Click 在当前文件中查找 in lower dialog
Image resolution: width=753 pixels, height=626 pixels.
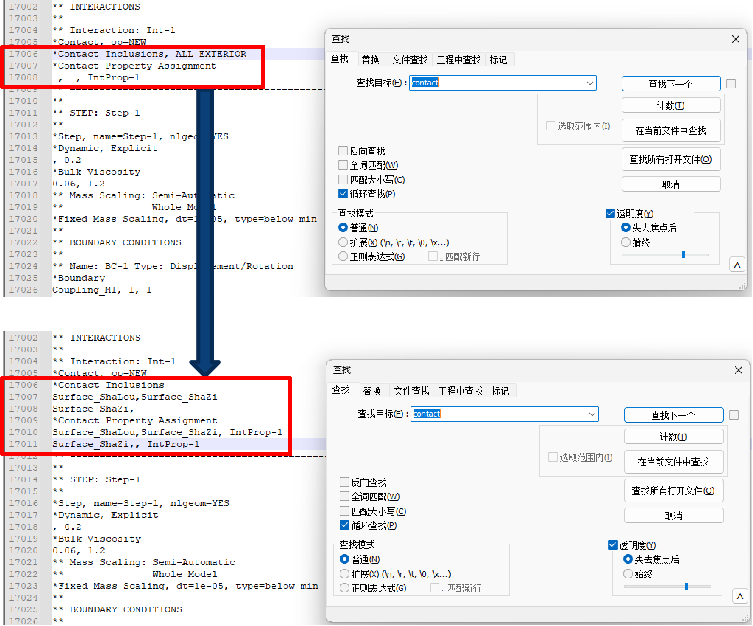pyautogui.click(x=674, y=462)
